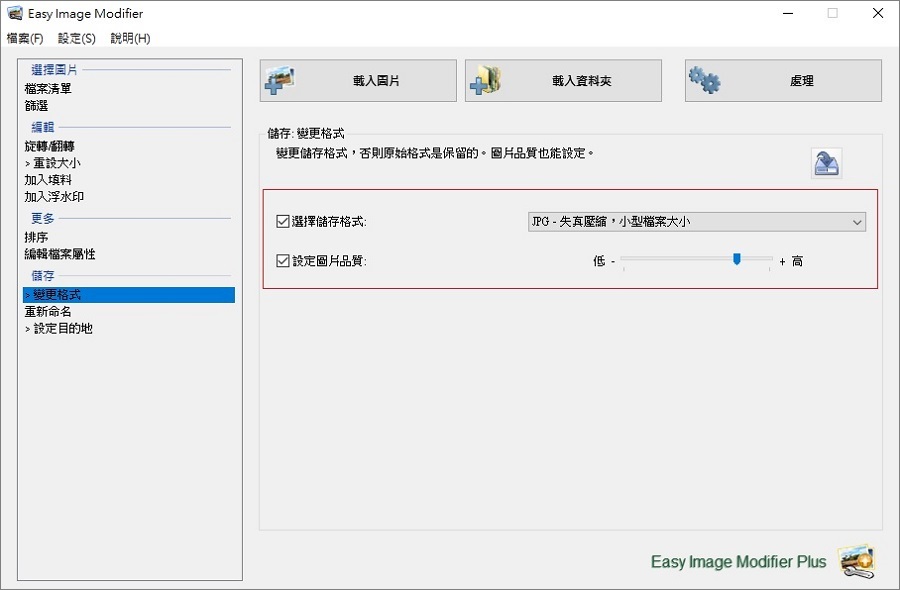Image resolution: width=900 pixels, height=590 pixels.
Task: Select 設定目的地 in the sidebar
Action: [x=59, y=329]
